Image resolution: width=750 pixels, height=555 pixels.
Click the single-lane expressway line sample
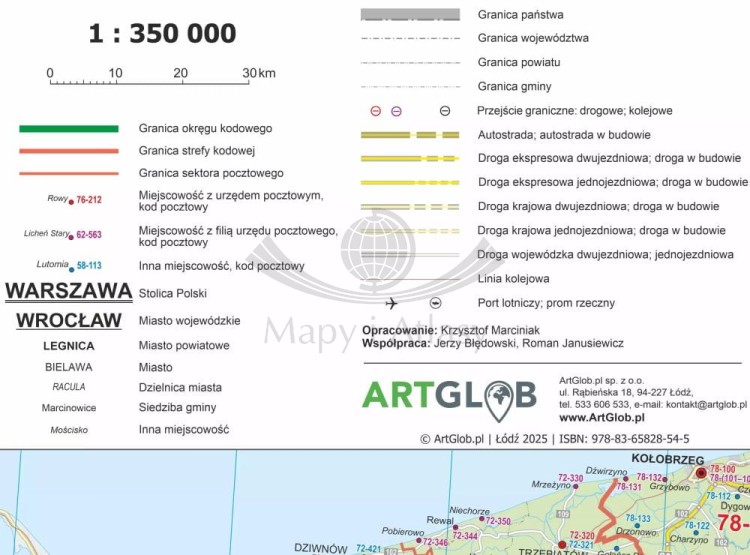[410, 182]
